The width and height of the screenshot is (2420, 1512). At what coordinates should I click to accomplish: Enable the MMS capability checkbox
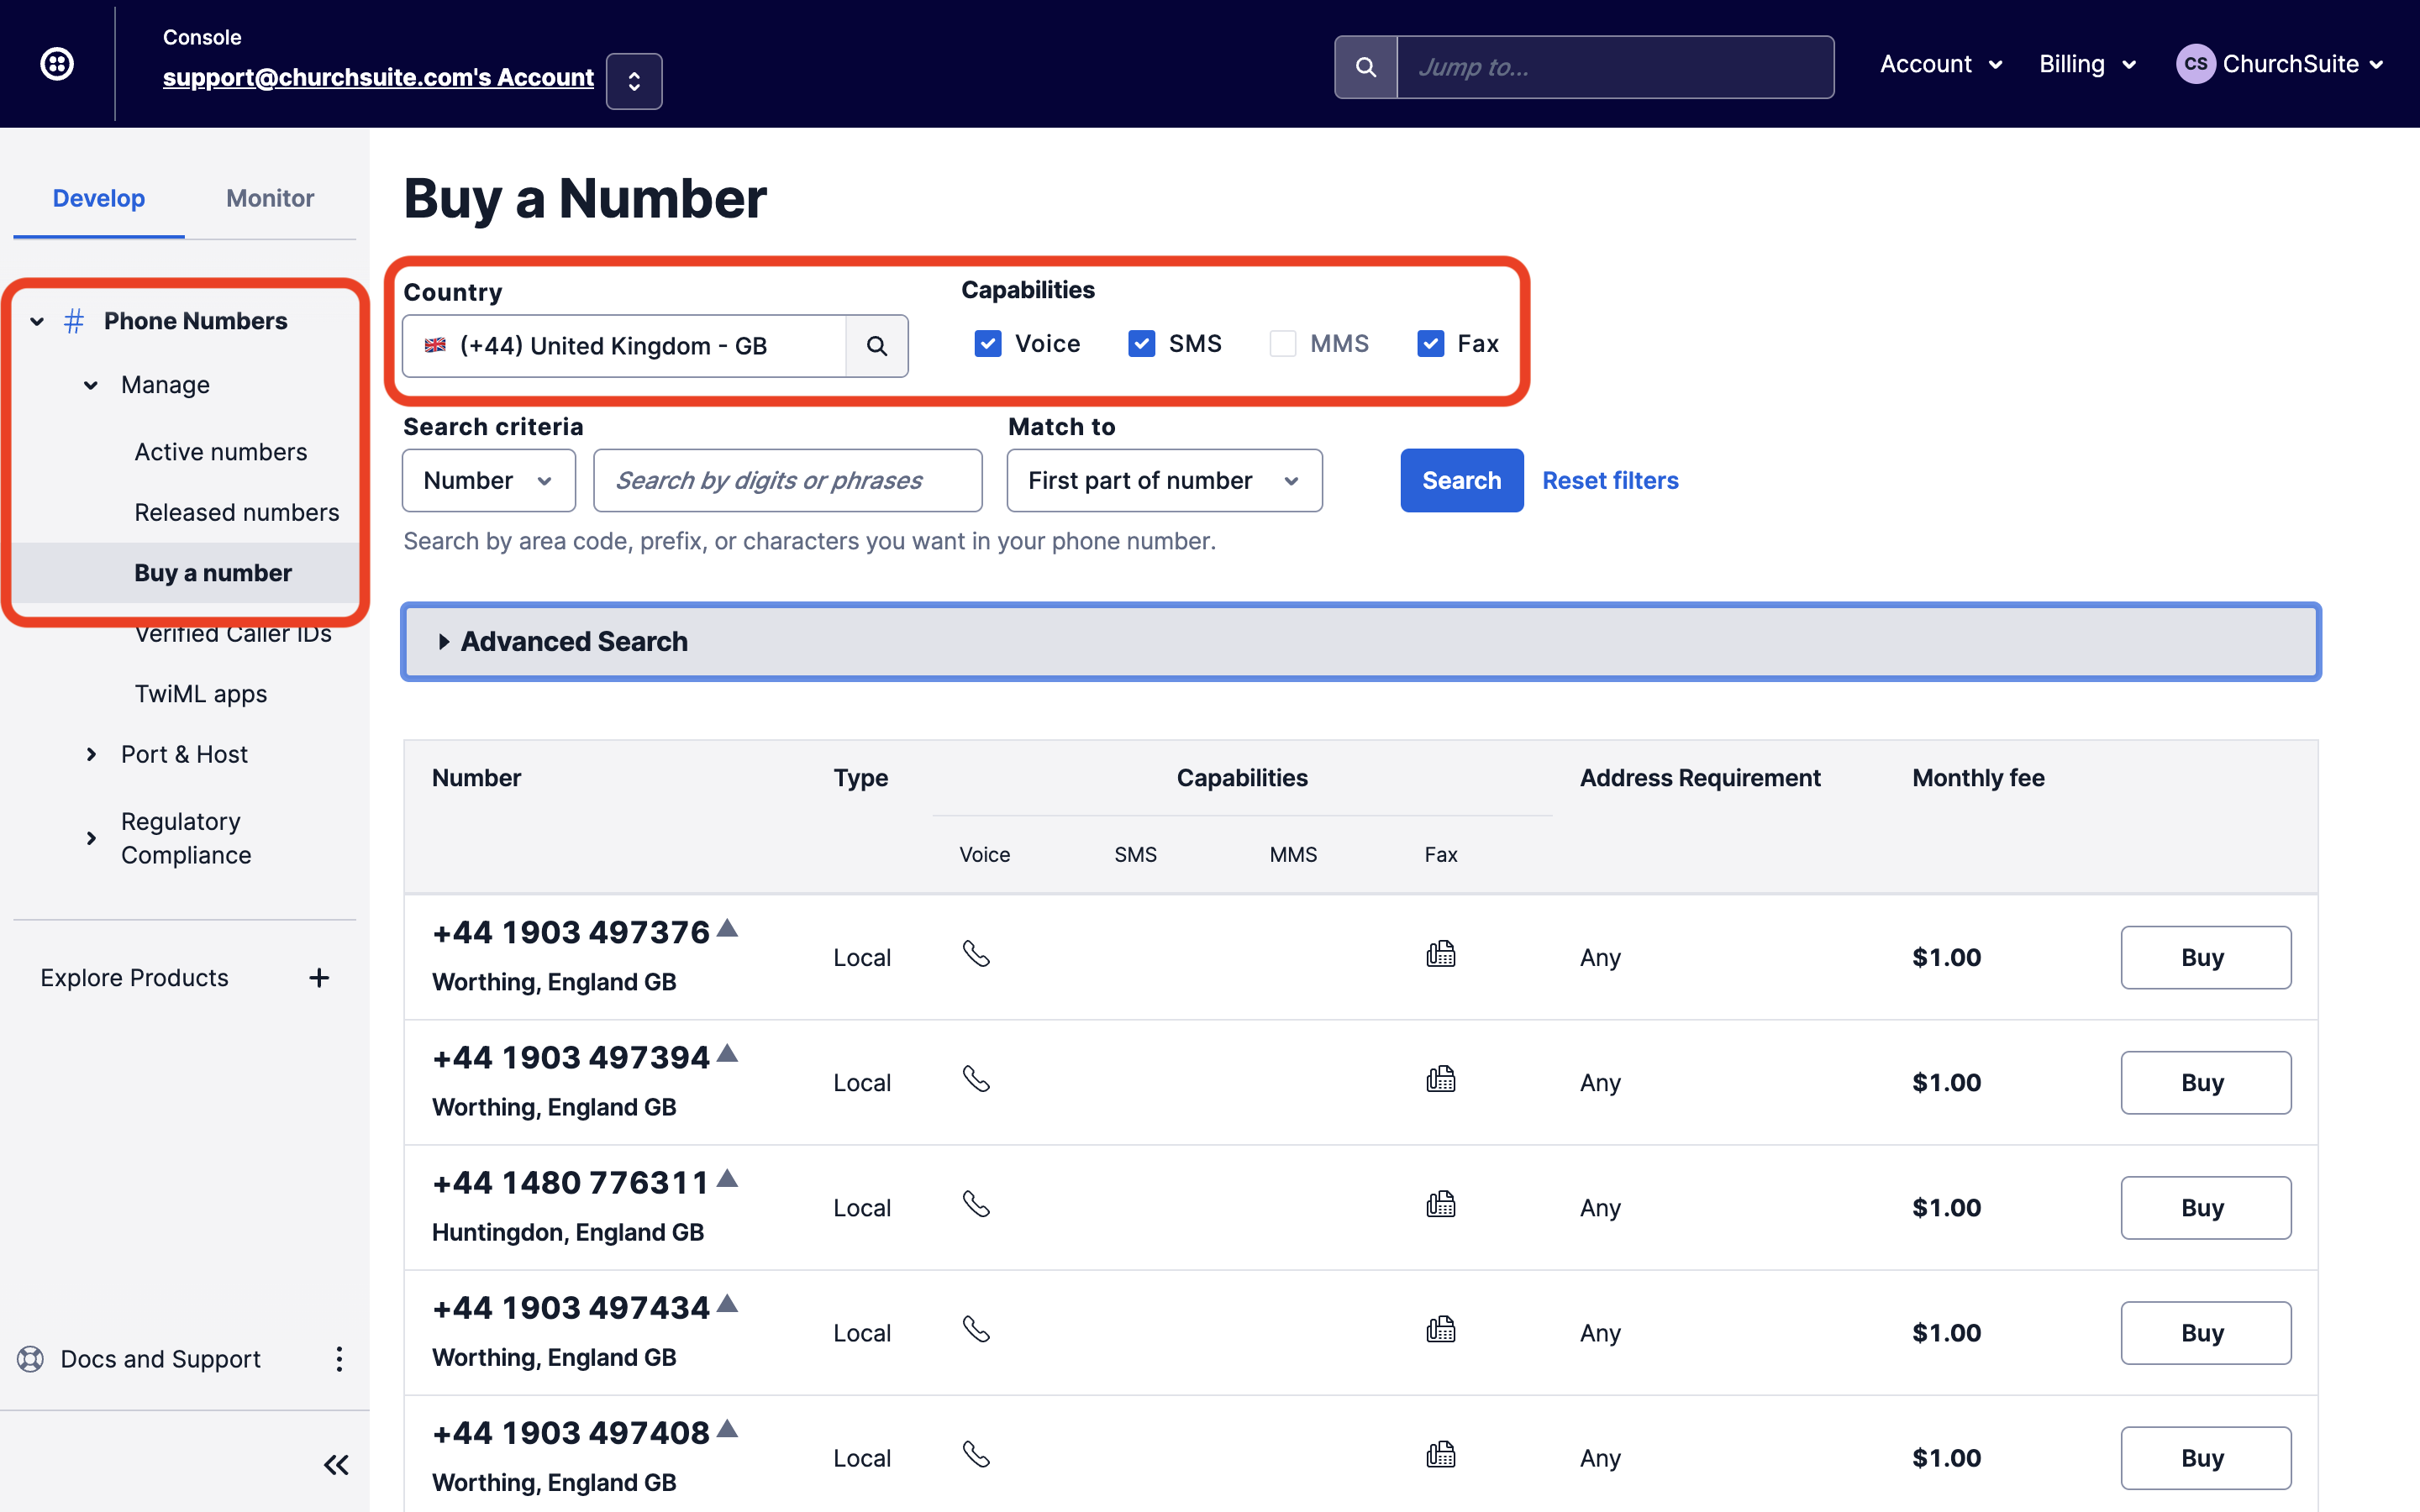[1282, 344]
